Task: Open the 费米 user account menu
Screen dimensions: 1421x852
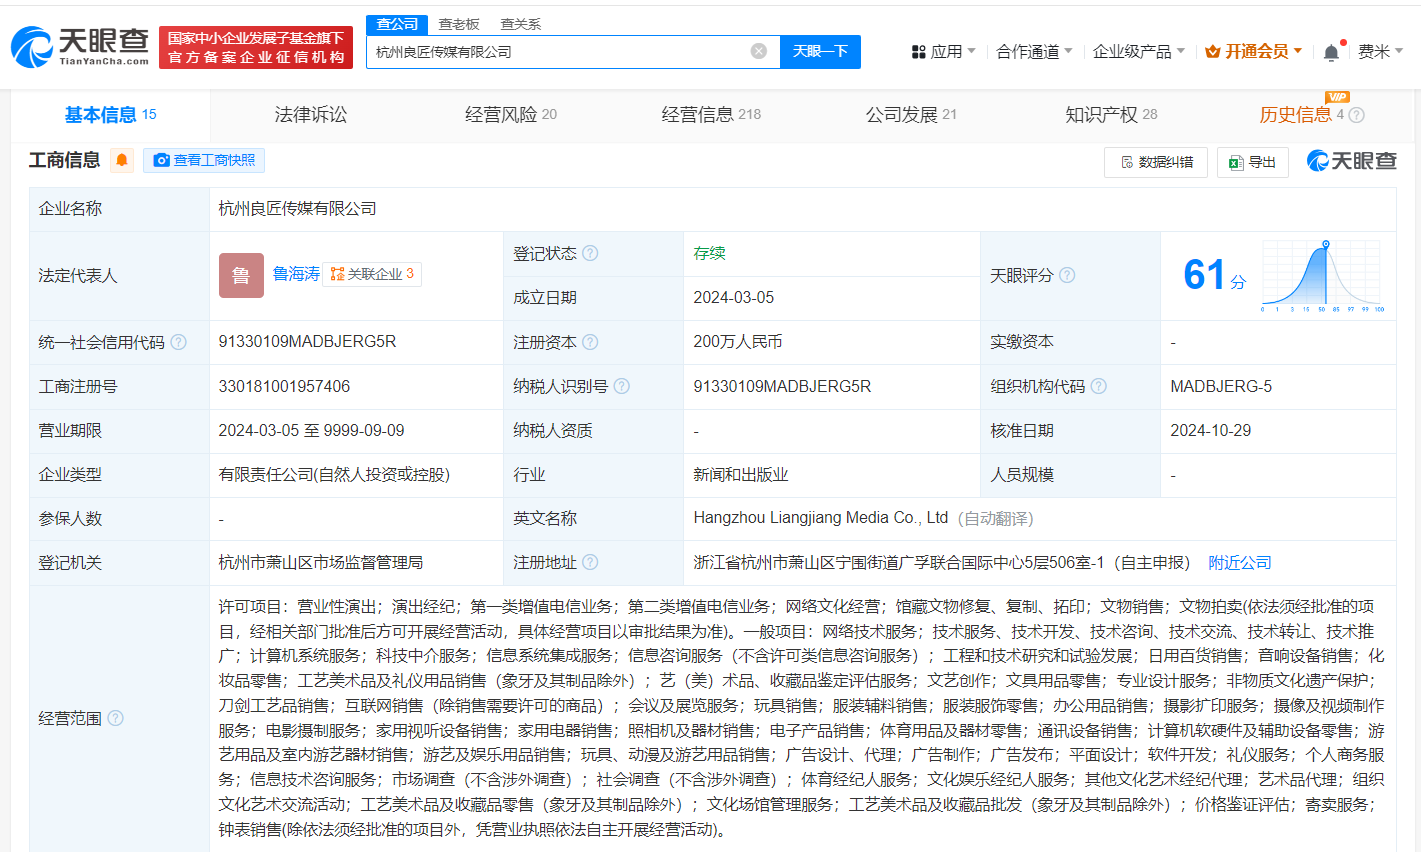Action: click(x=1380, y=51)
